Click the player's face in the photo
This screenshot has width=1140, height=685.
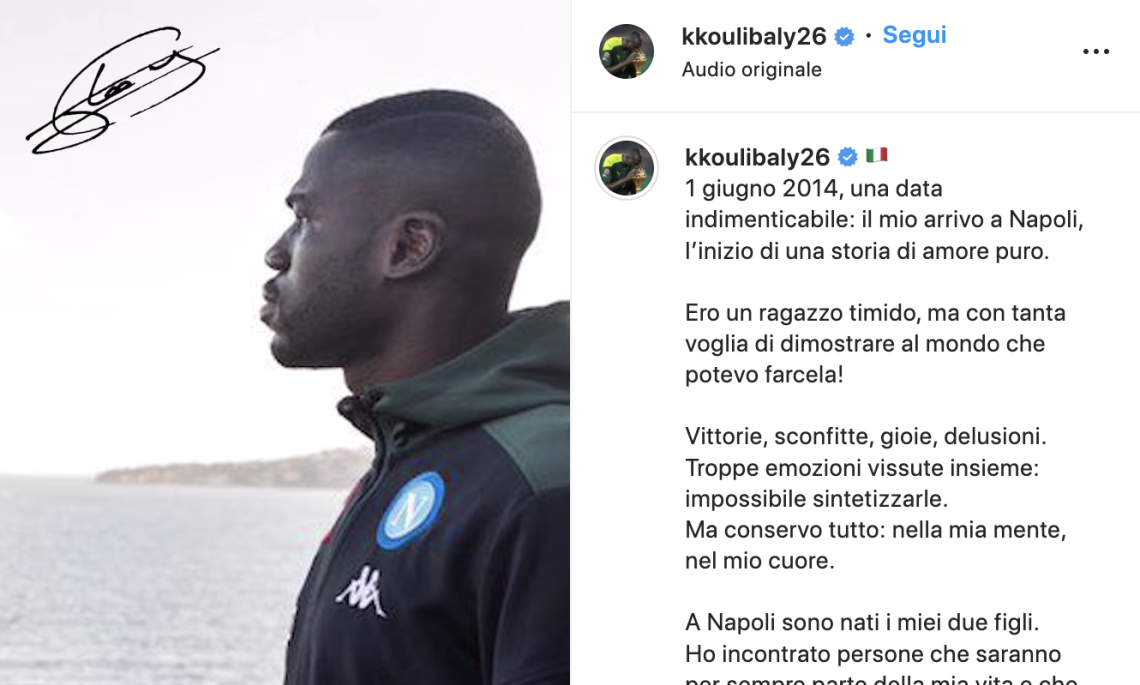tap(320, 269)
